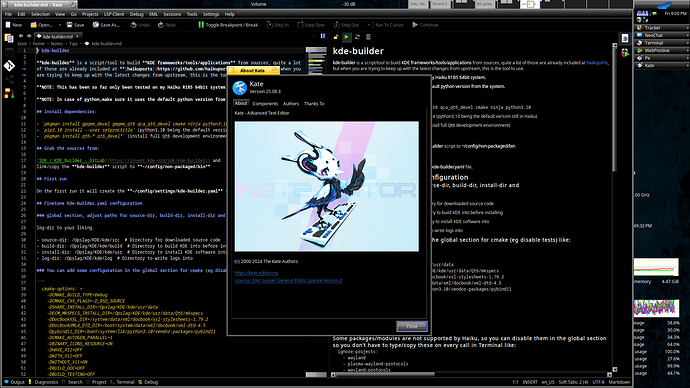Switch to the About tab in About Kate
The image size is (690, 388).
click(x=241, y=103)
